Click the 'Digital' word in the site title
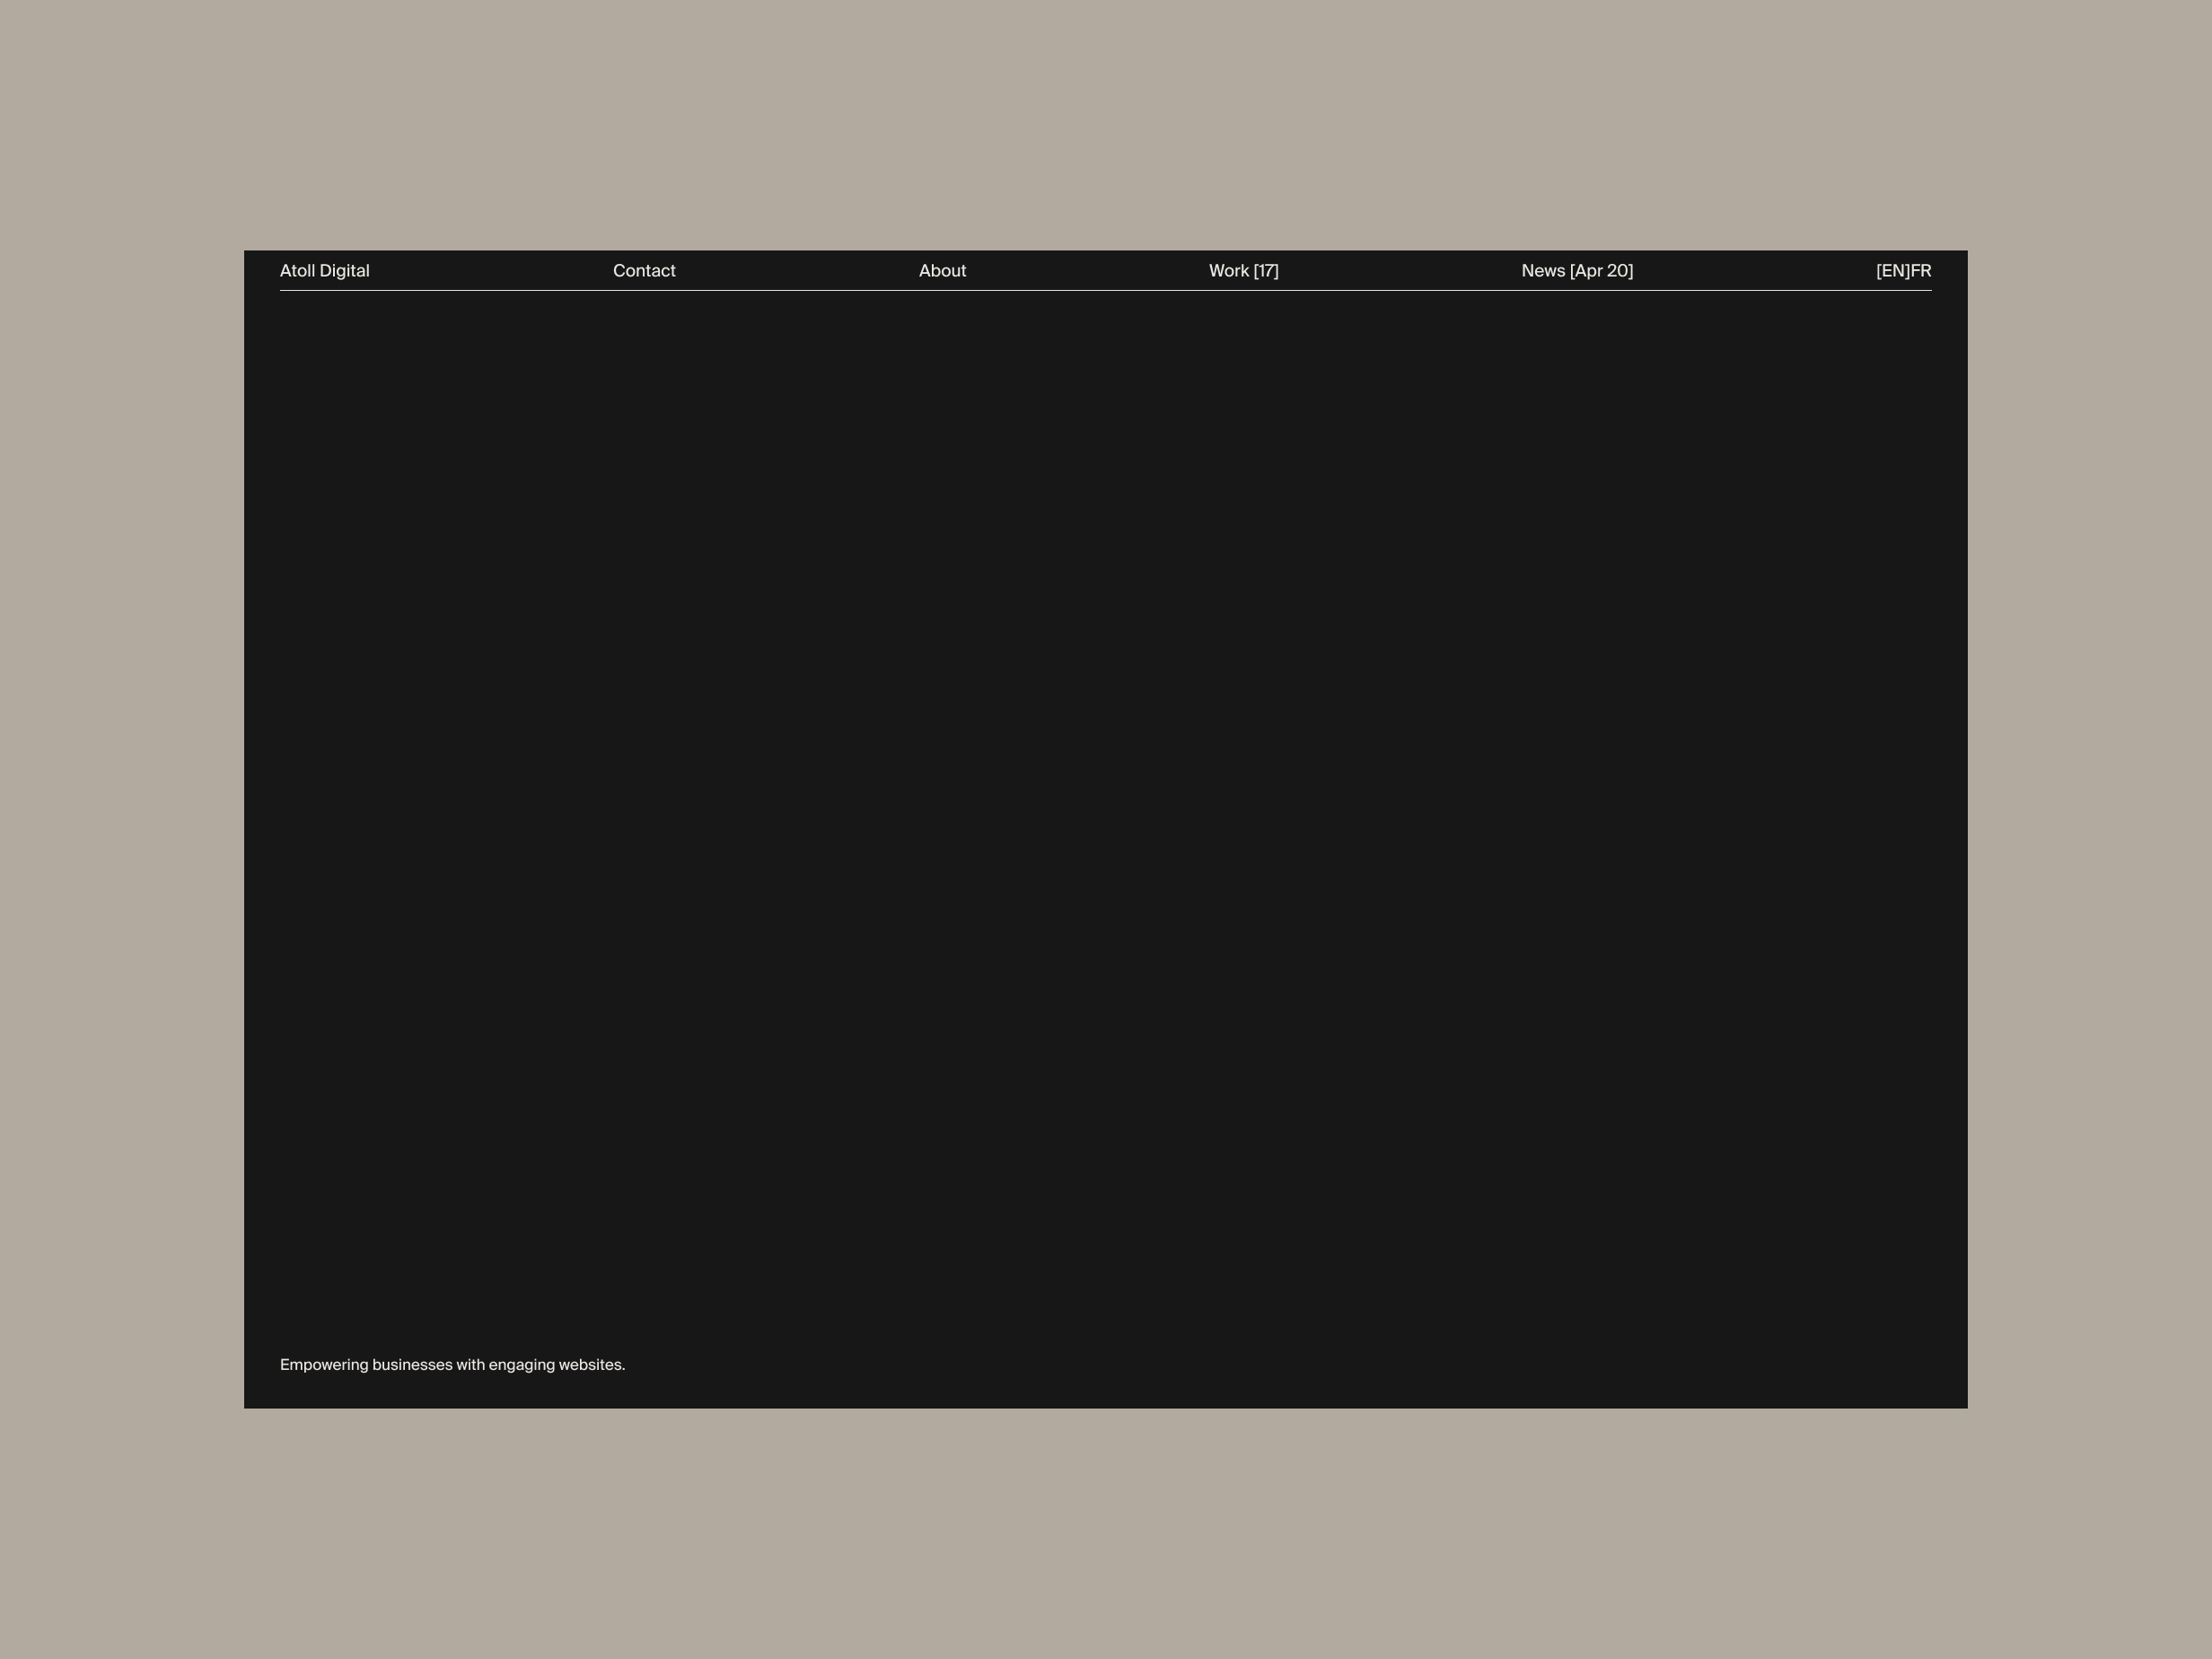The width and height of the screenshot is (2212, 1659). pos(345,271)
